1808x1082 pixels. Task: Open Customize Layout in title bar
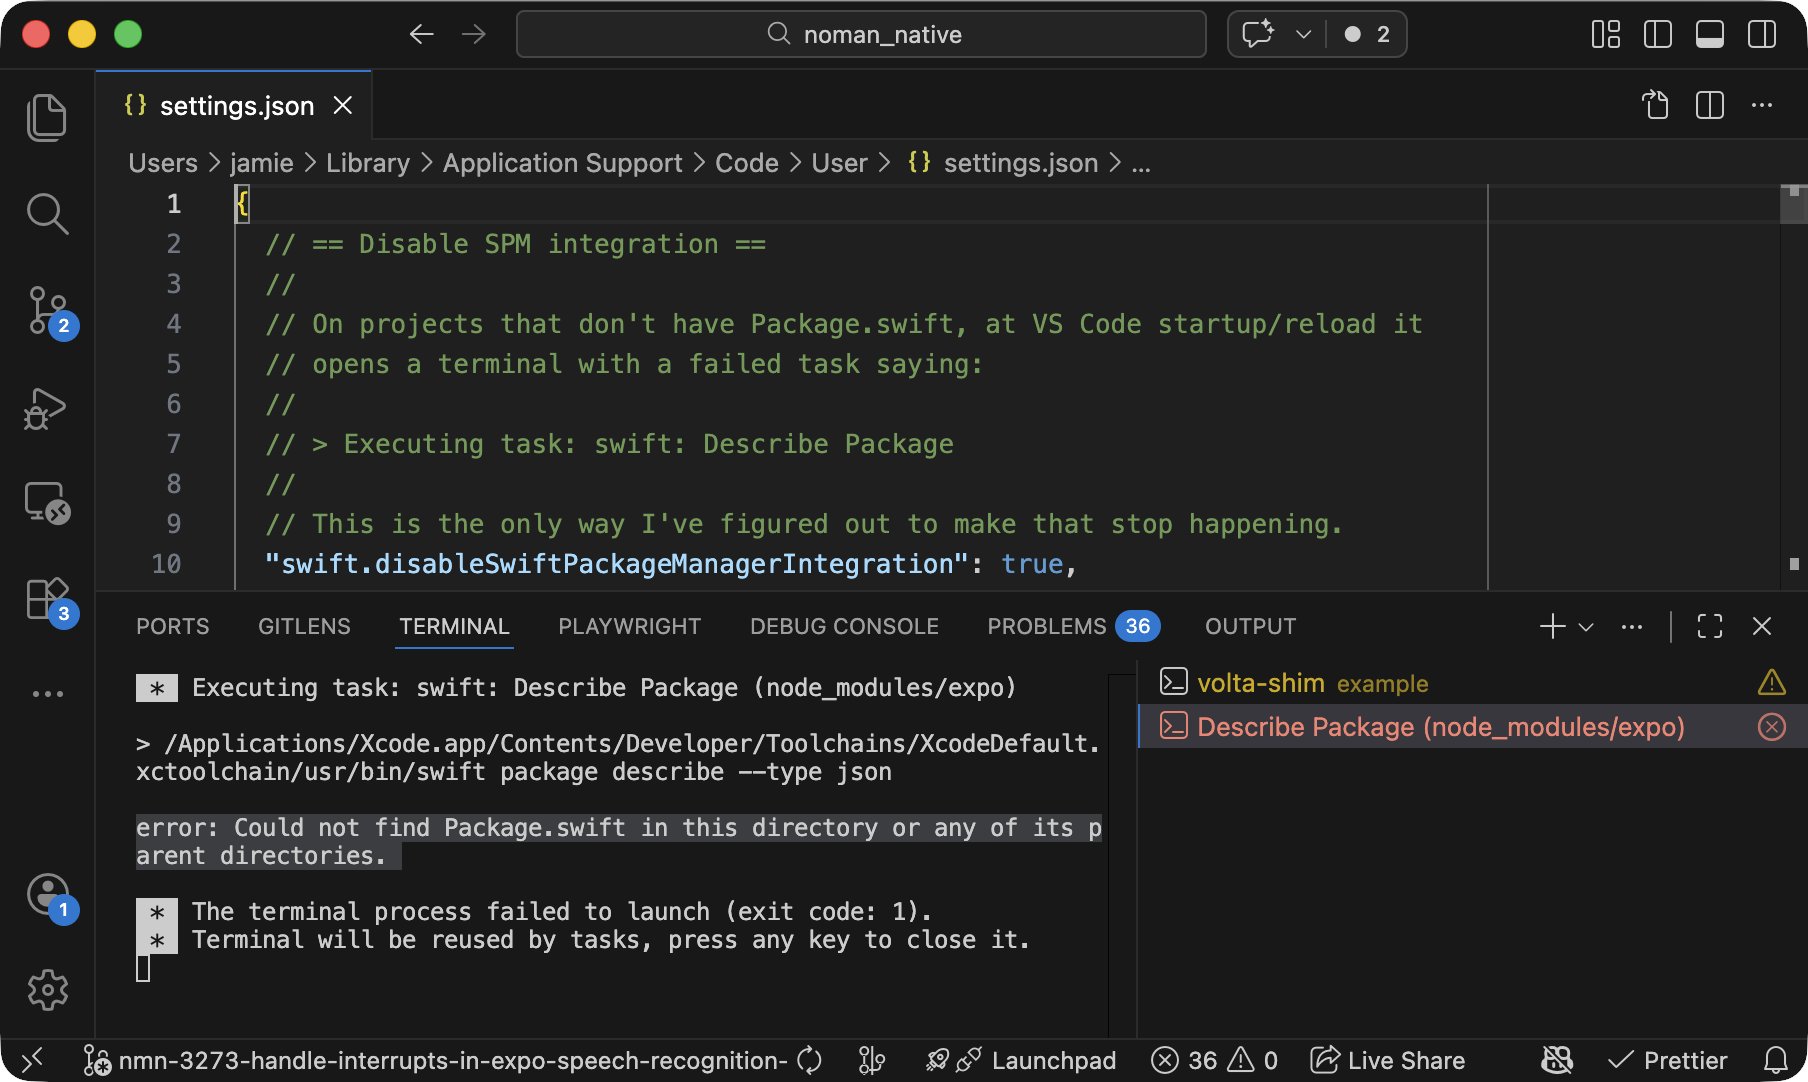coord(1606,34)
